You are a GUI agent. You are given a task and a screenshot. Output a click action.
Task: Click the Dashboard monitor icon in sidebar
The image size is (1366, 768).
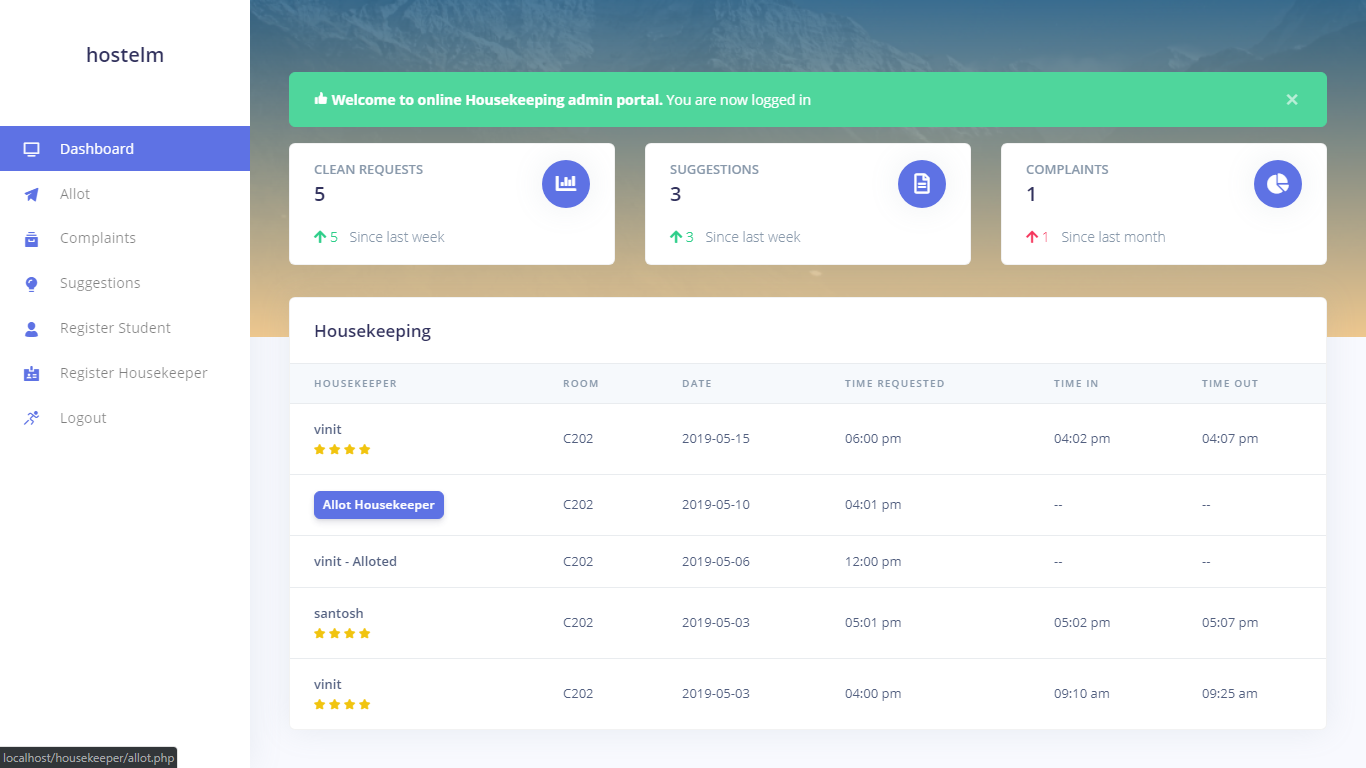(31, 148)
